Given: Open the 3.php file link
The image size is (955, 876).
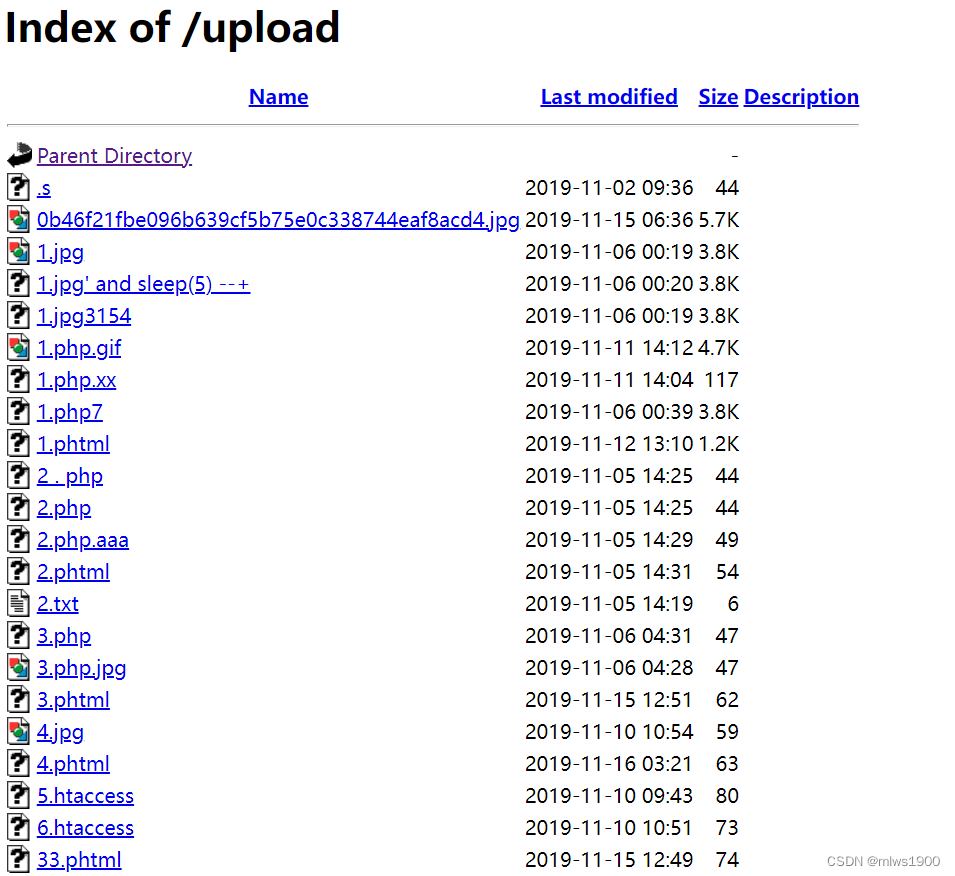Looking at the screenshot, I should [64, 636].
